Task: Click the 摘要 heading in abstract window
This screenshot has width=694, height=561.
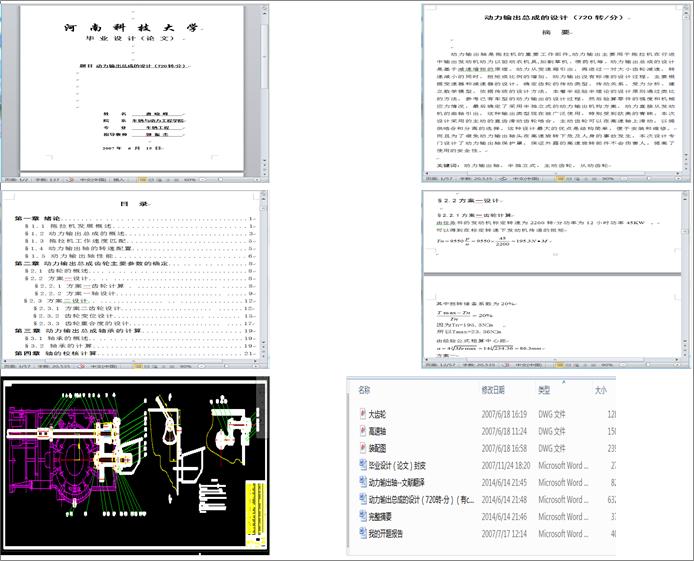Action: click(556, 32)
